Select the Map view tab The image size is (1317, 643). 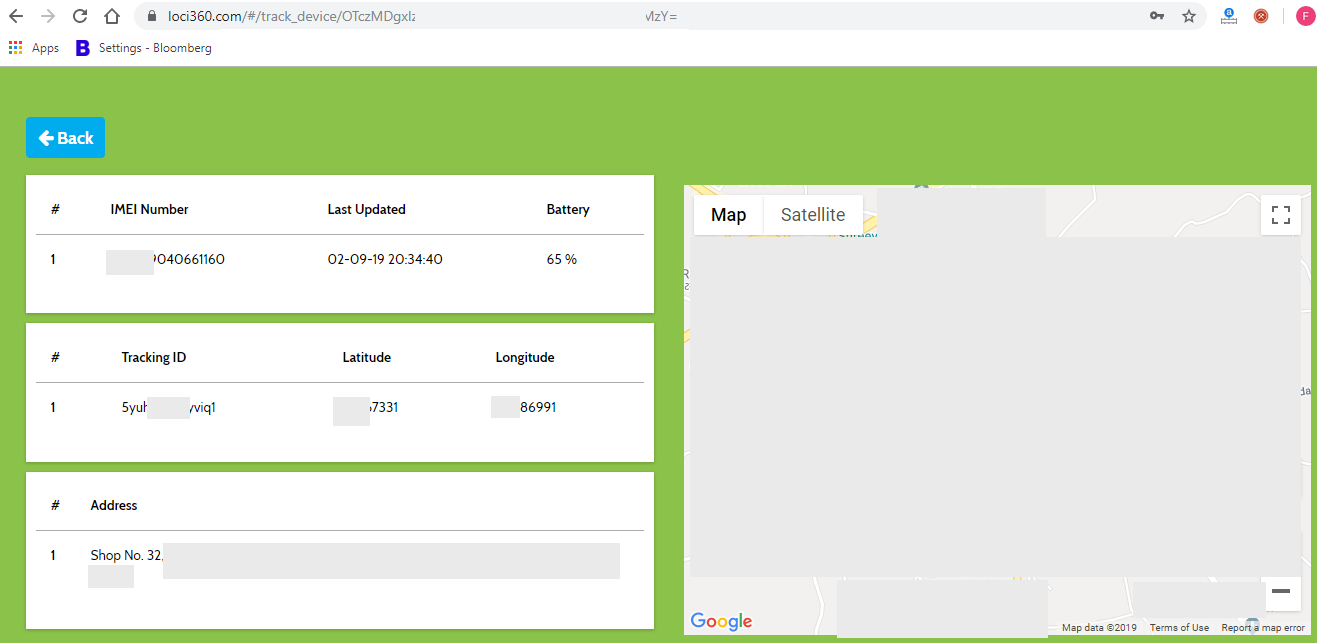(x=728, y=215)
